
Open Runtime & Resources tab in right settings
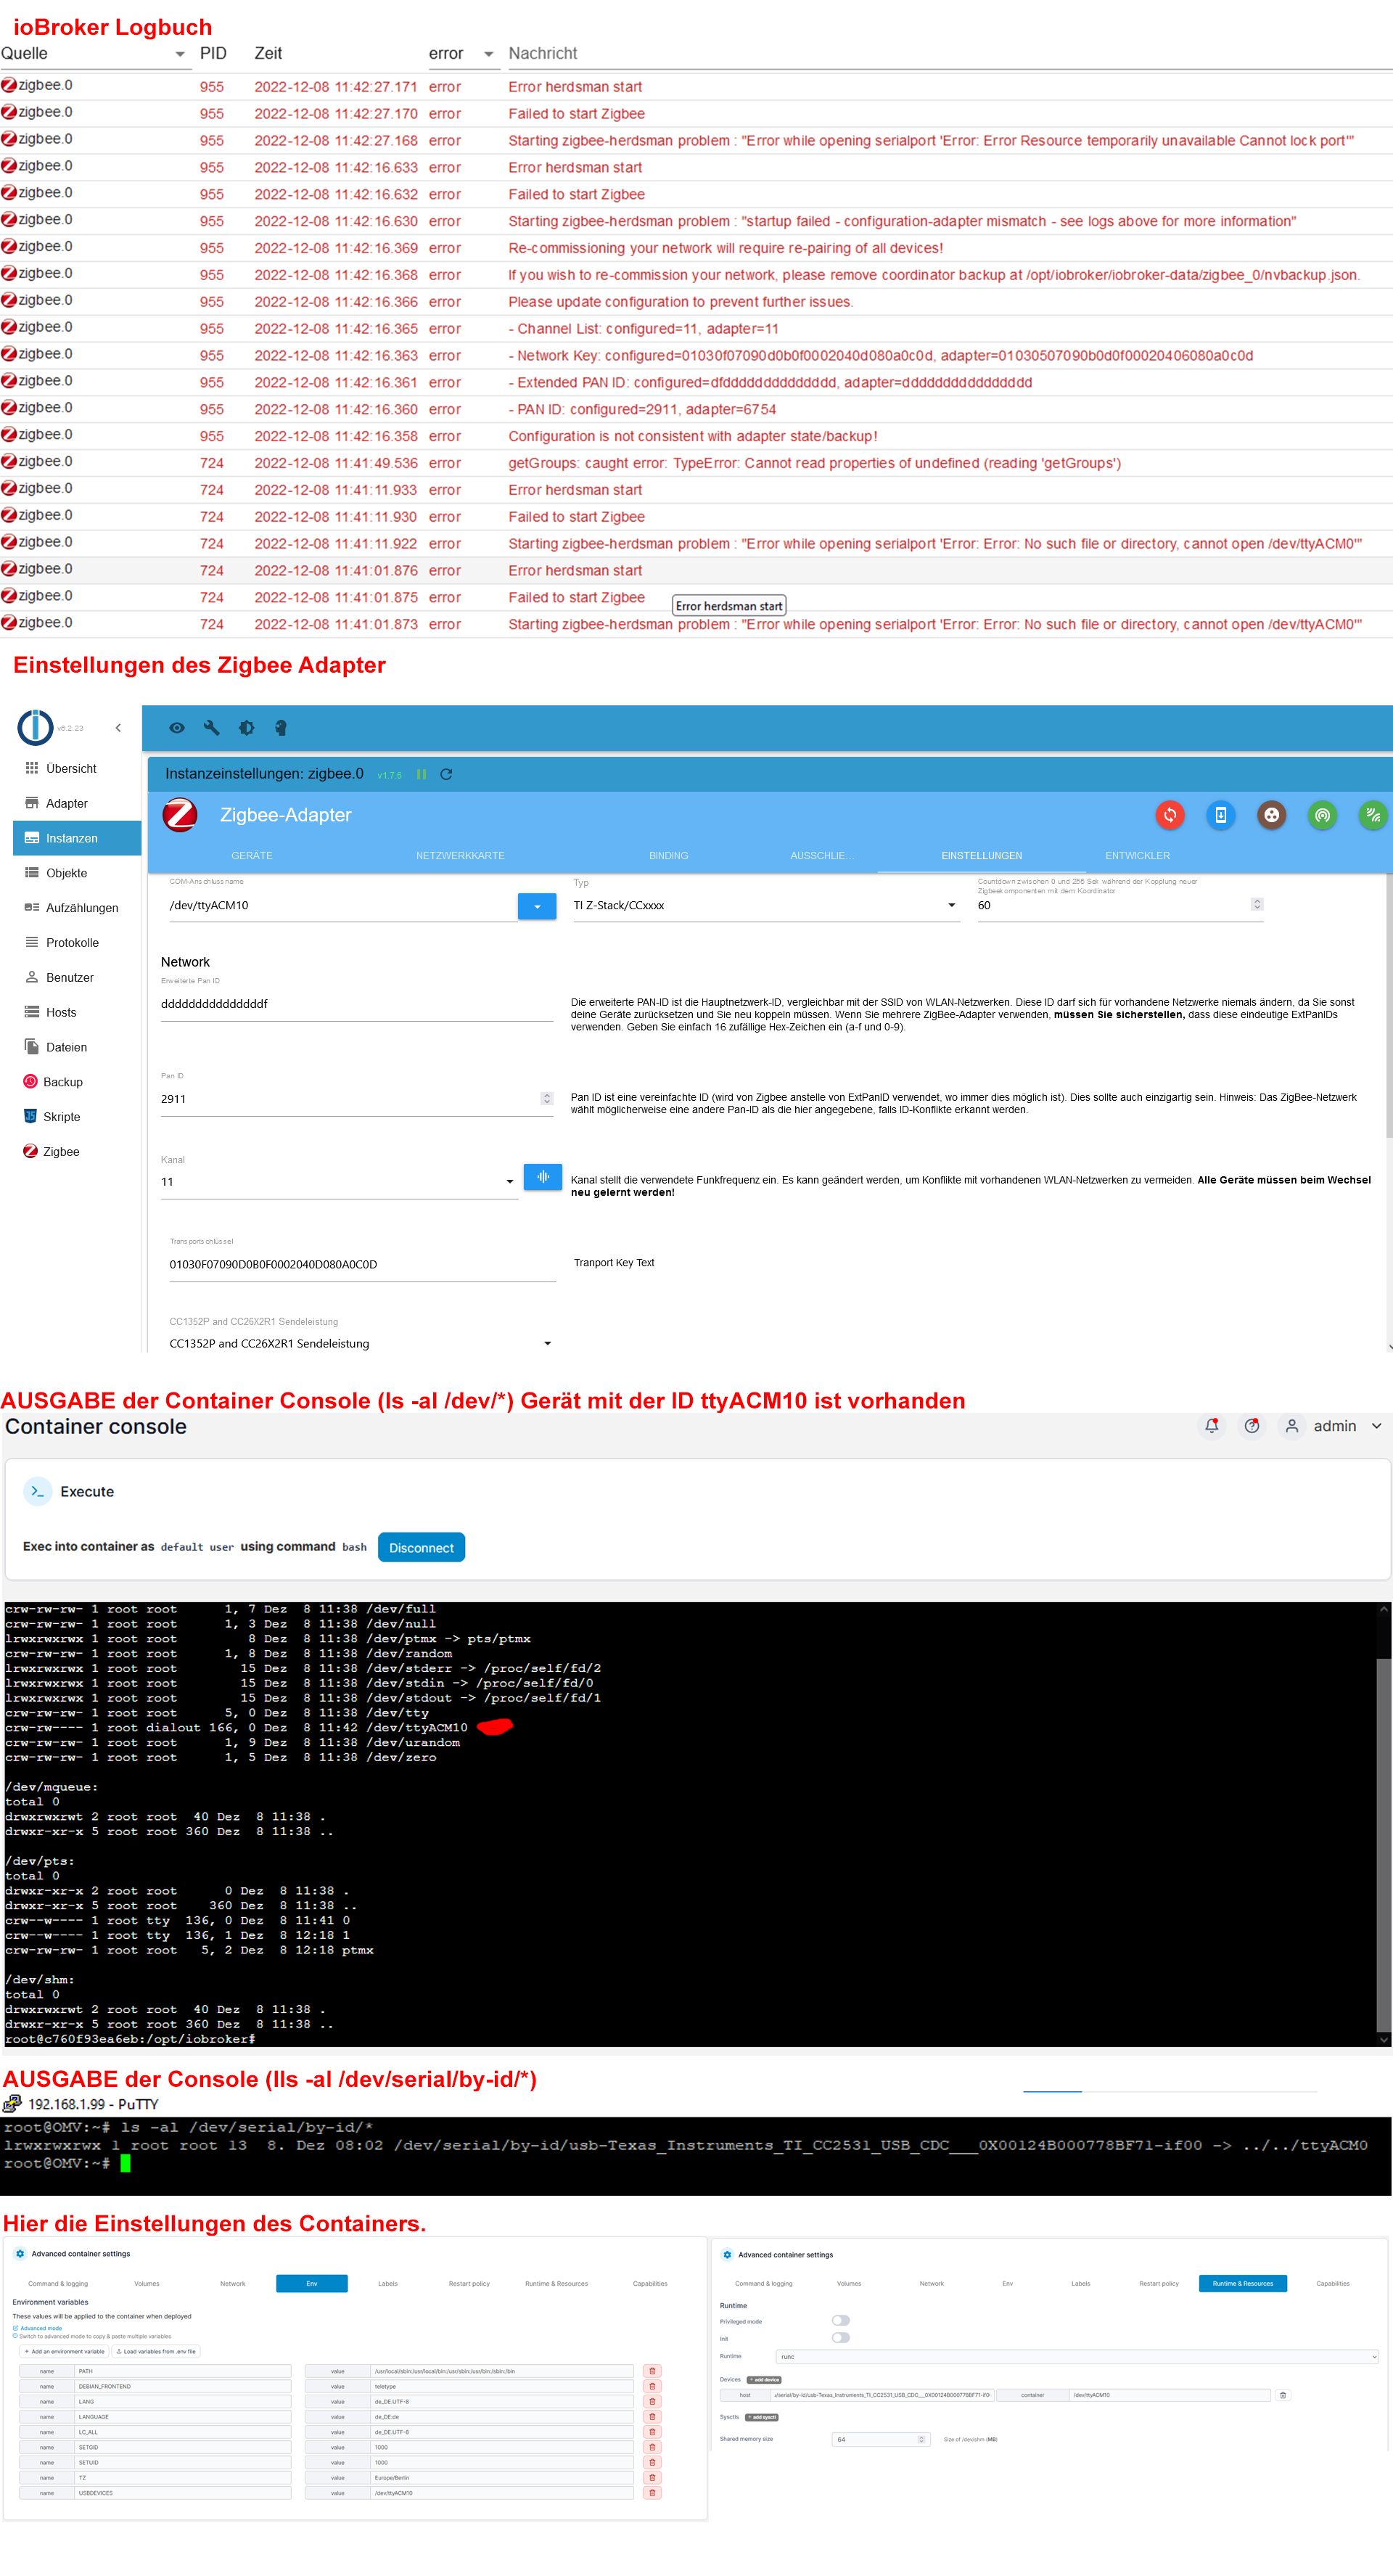coord(1243,2284)
